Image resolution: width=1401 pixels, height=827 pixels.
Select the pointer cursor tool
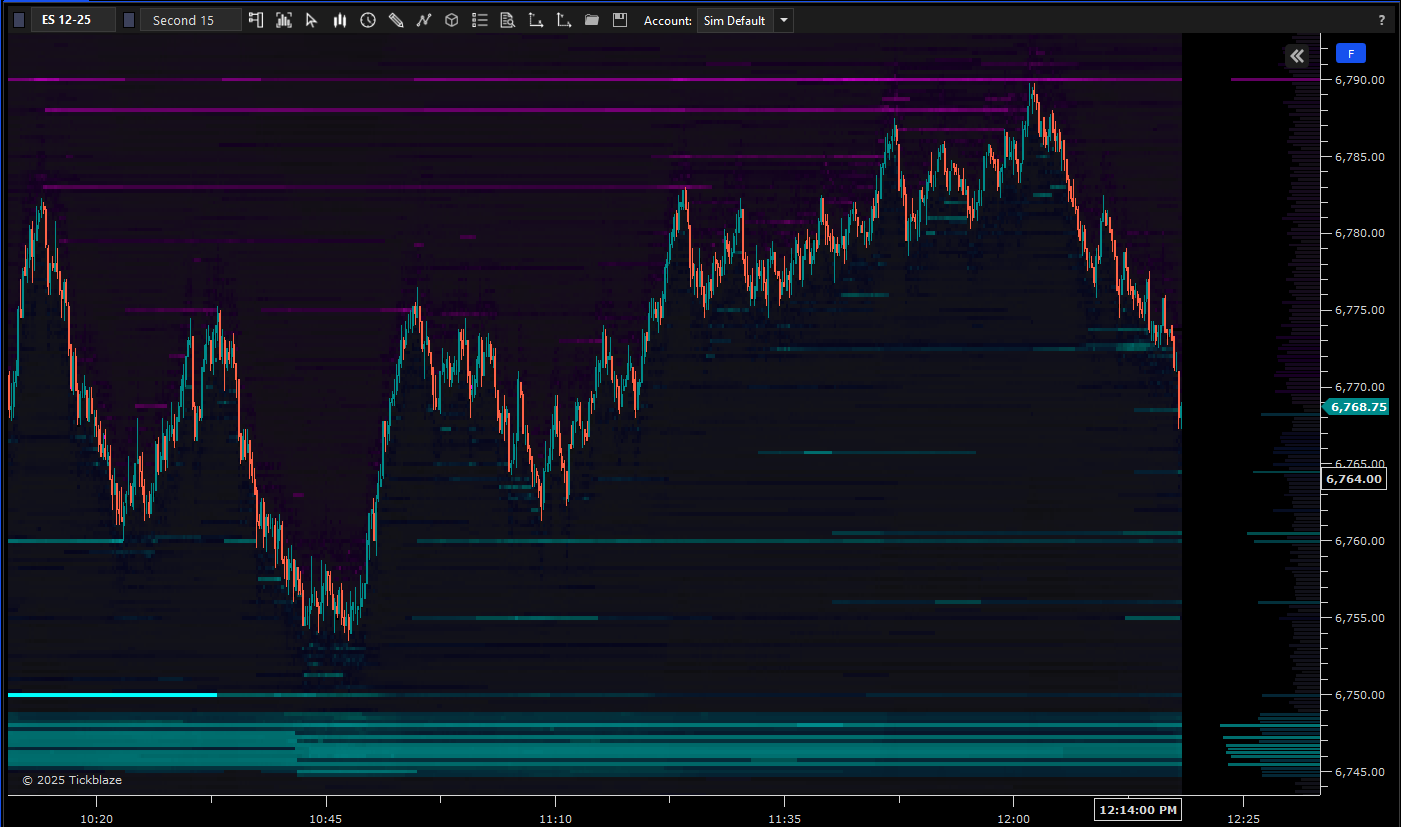312,20
